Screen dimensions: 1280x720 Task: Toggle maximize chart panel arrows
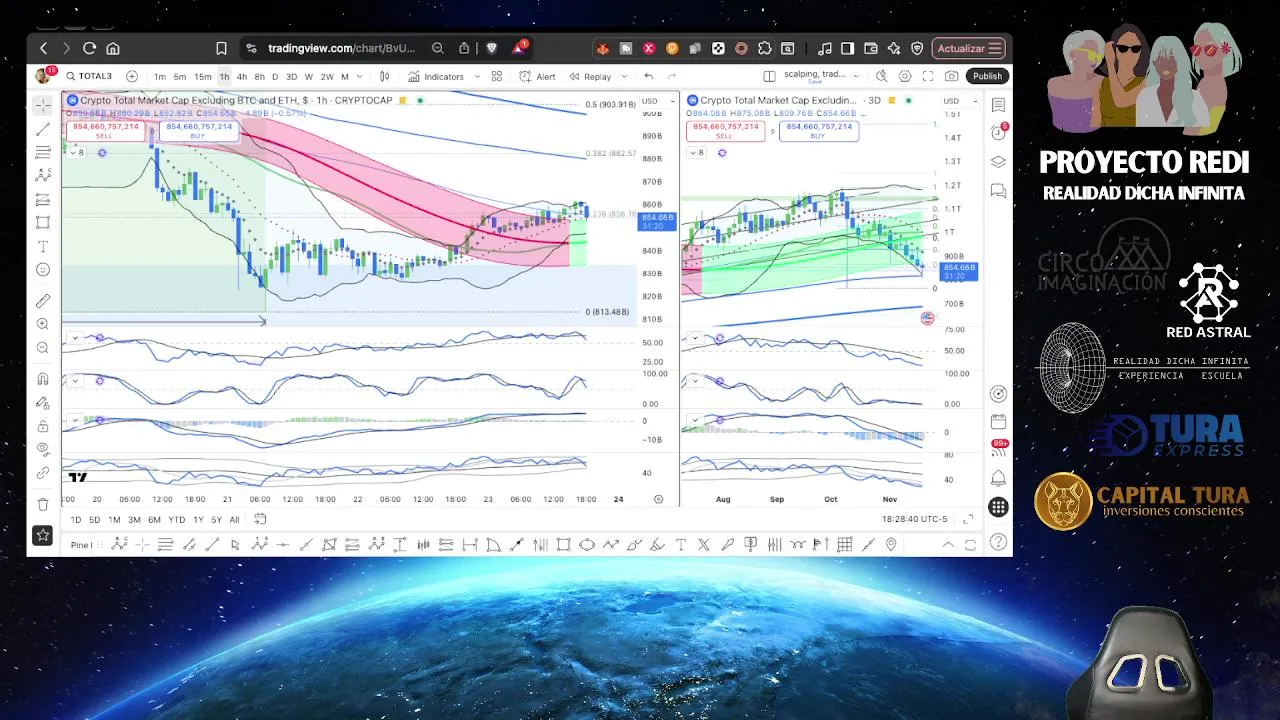[968, 519]
